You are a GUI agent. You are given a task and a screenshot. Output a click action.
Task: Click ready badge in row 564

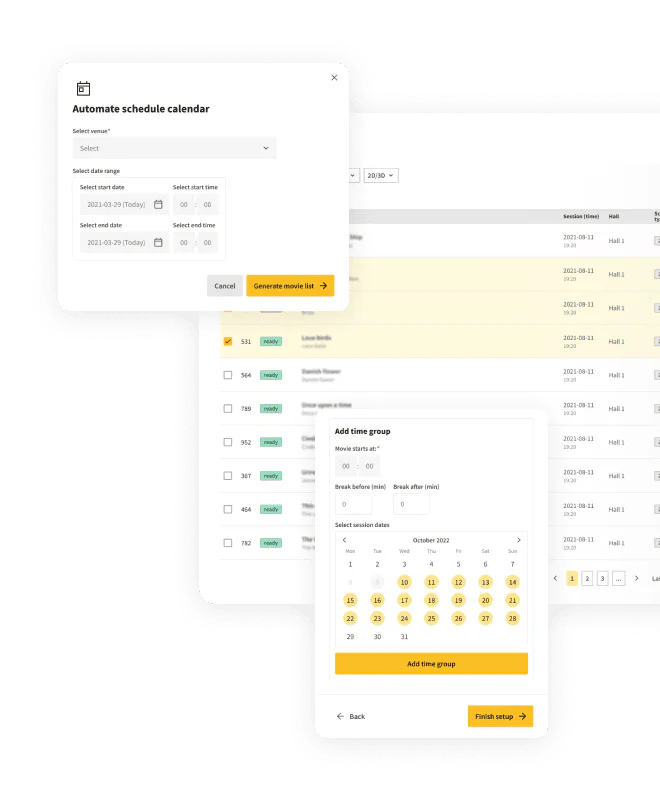coord(271,375)
